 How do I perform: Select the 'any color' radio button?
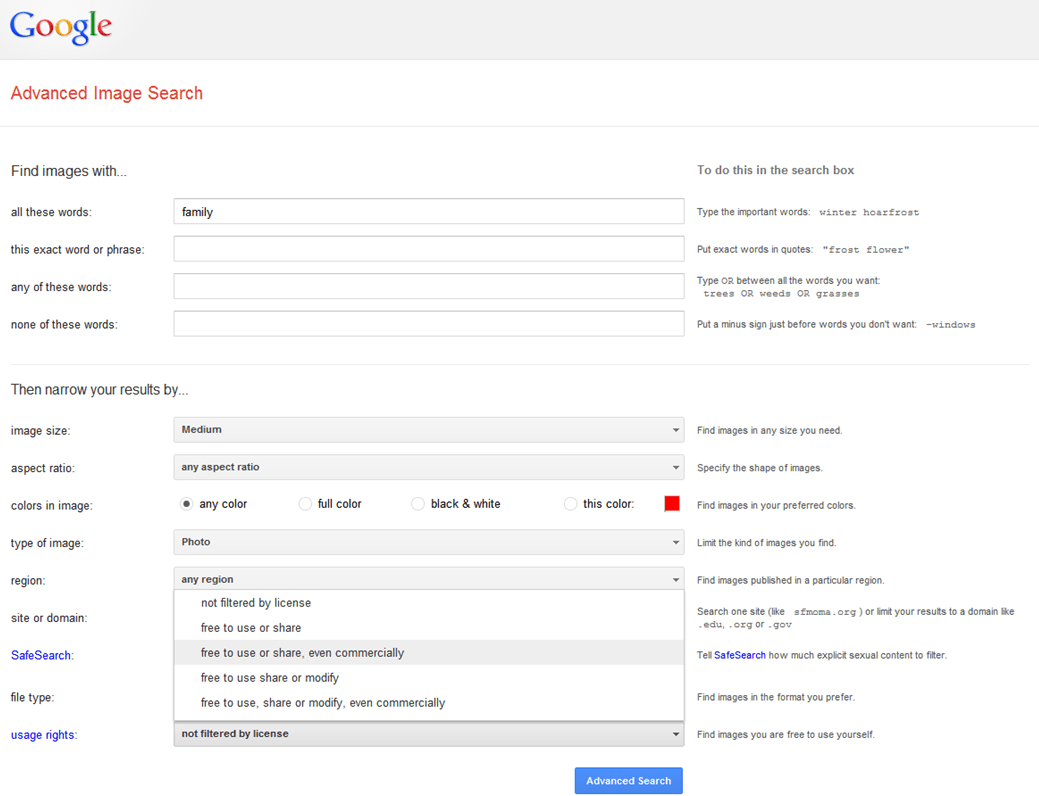186,504
